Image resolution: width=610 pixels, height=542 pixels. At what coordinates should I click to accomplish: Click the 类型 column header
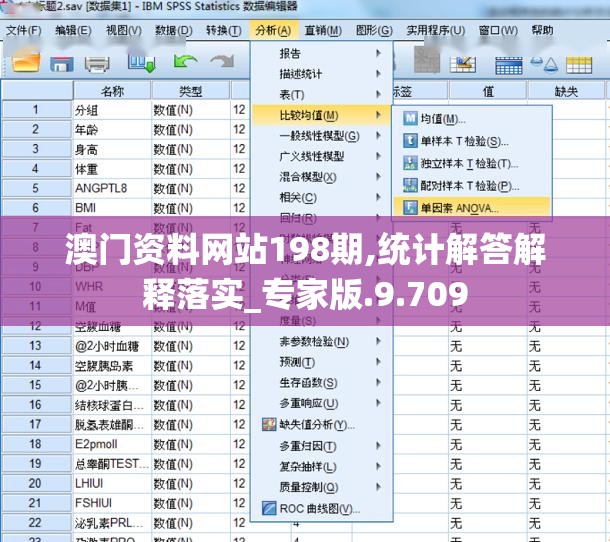(x=191, y=91)
